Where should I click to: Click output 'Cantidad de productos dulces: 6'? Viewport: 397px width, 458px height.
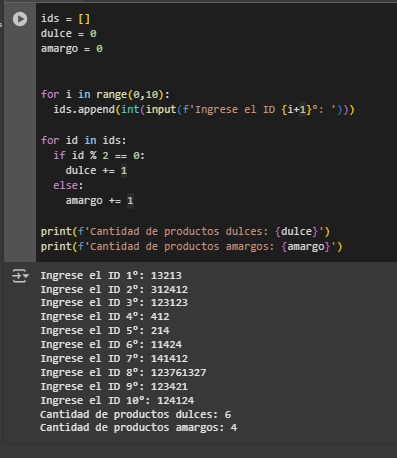(x=136, y=415)
